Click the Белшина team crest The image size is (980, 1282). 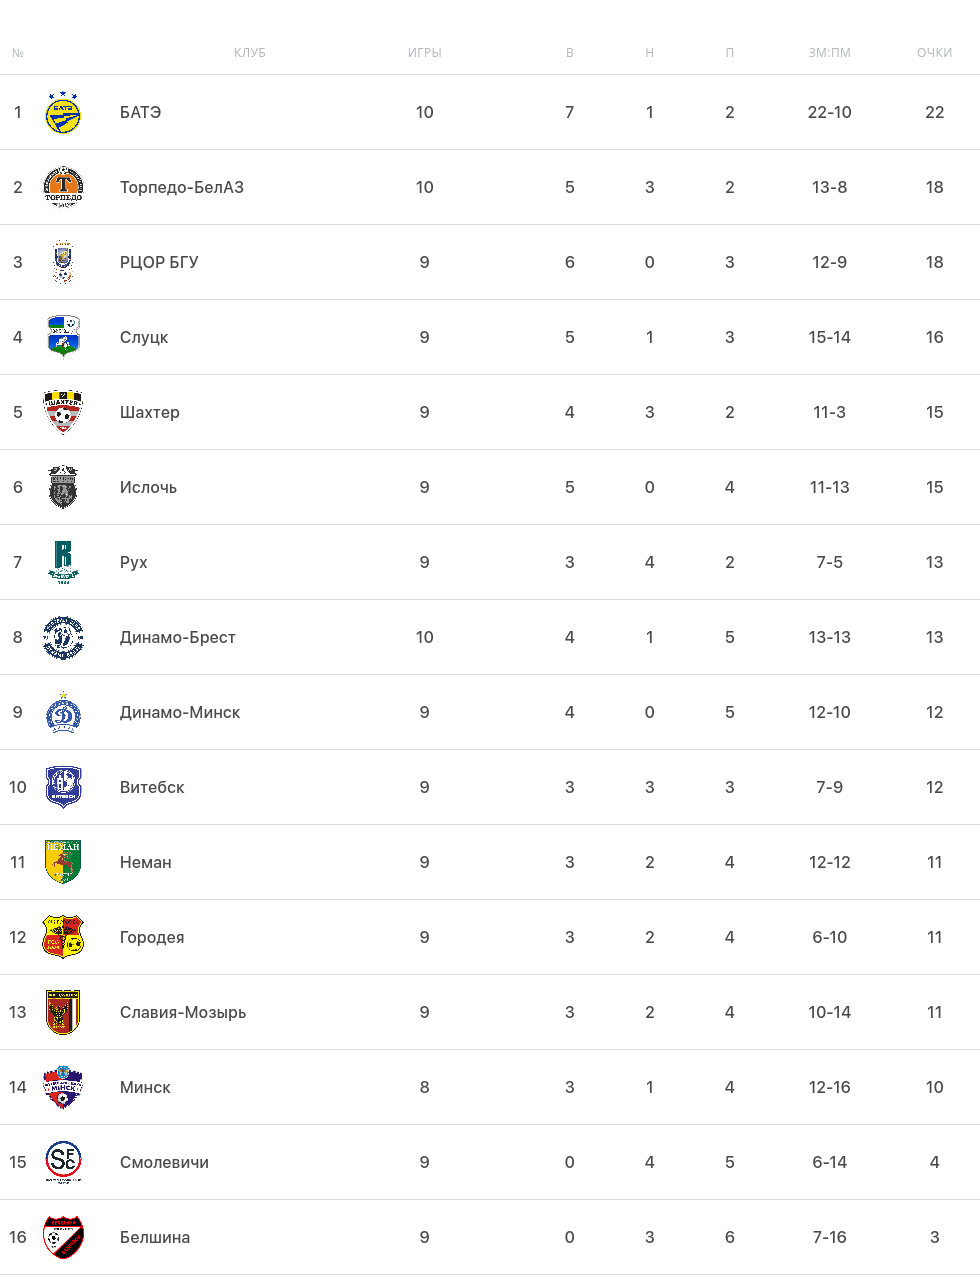tap(63, 1237)
